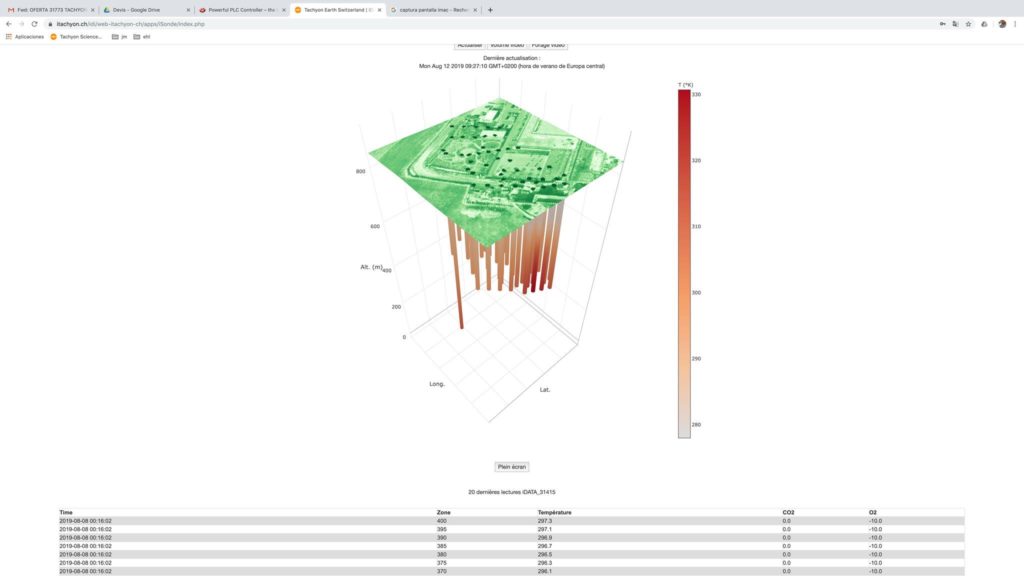Viewport: 1024px width, 576px height.
Task: Open a new tab with the plus icon
Action: tap(490, 10)
